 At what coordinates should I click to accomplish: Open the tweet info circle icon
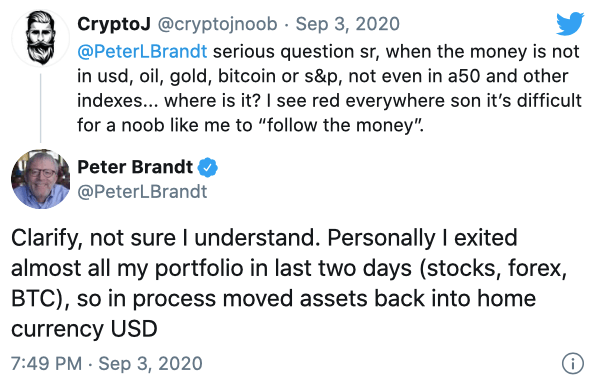point(573,363)
